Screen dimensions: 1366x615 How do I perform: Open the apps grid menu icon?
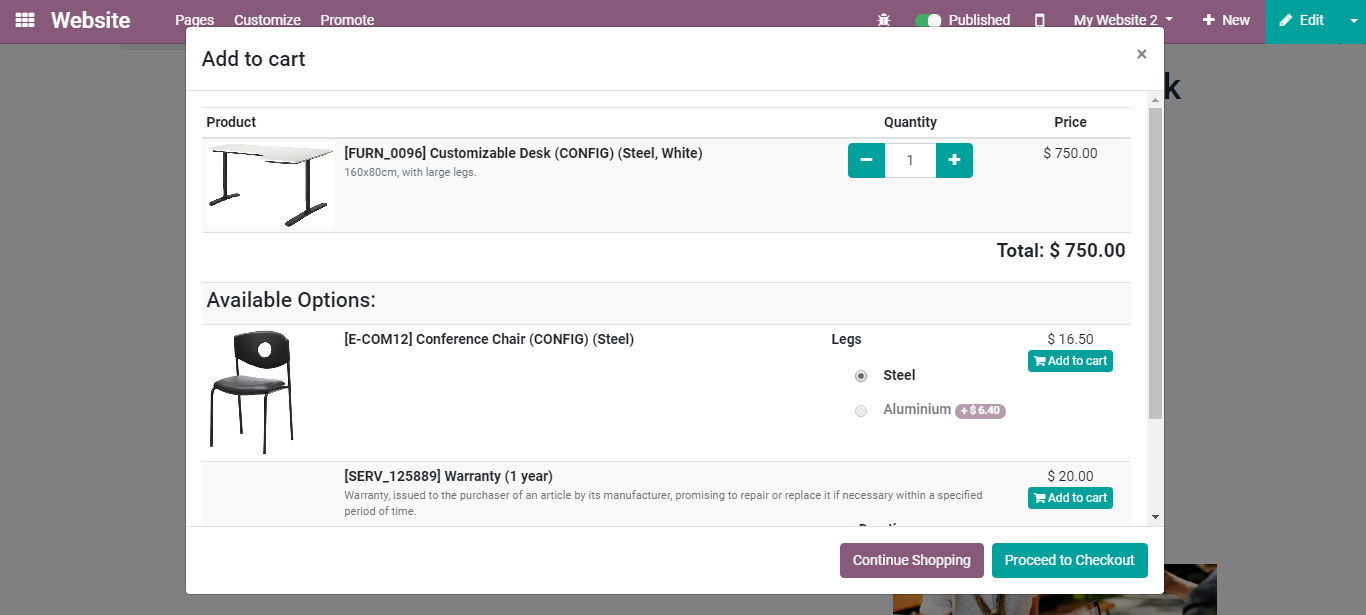(x=25, y=20)
